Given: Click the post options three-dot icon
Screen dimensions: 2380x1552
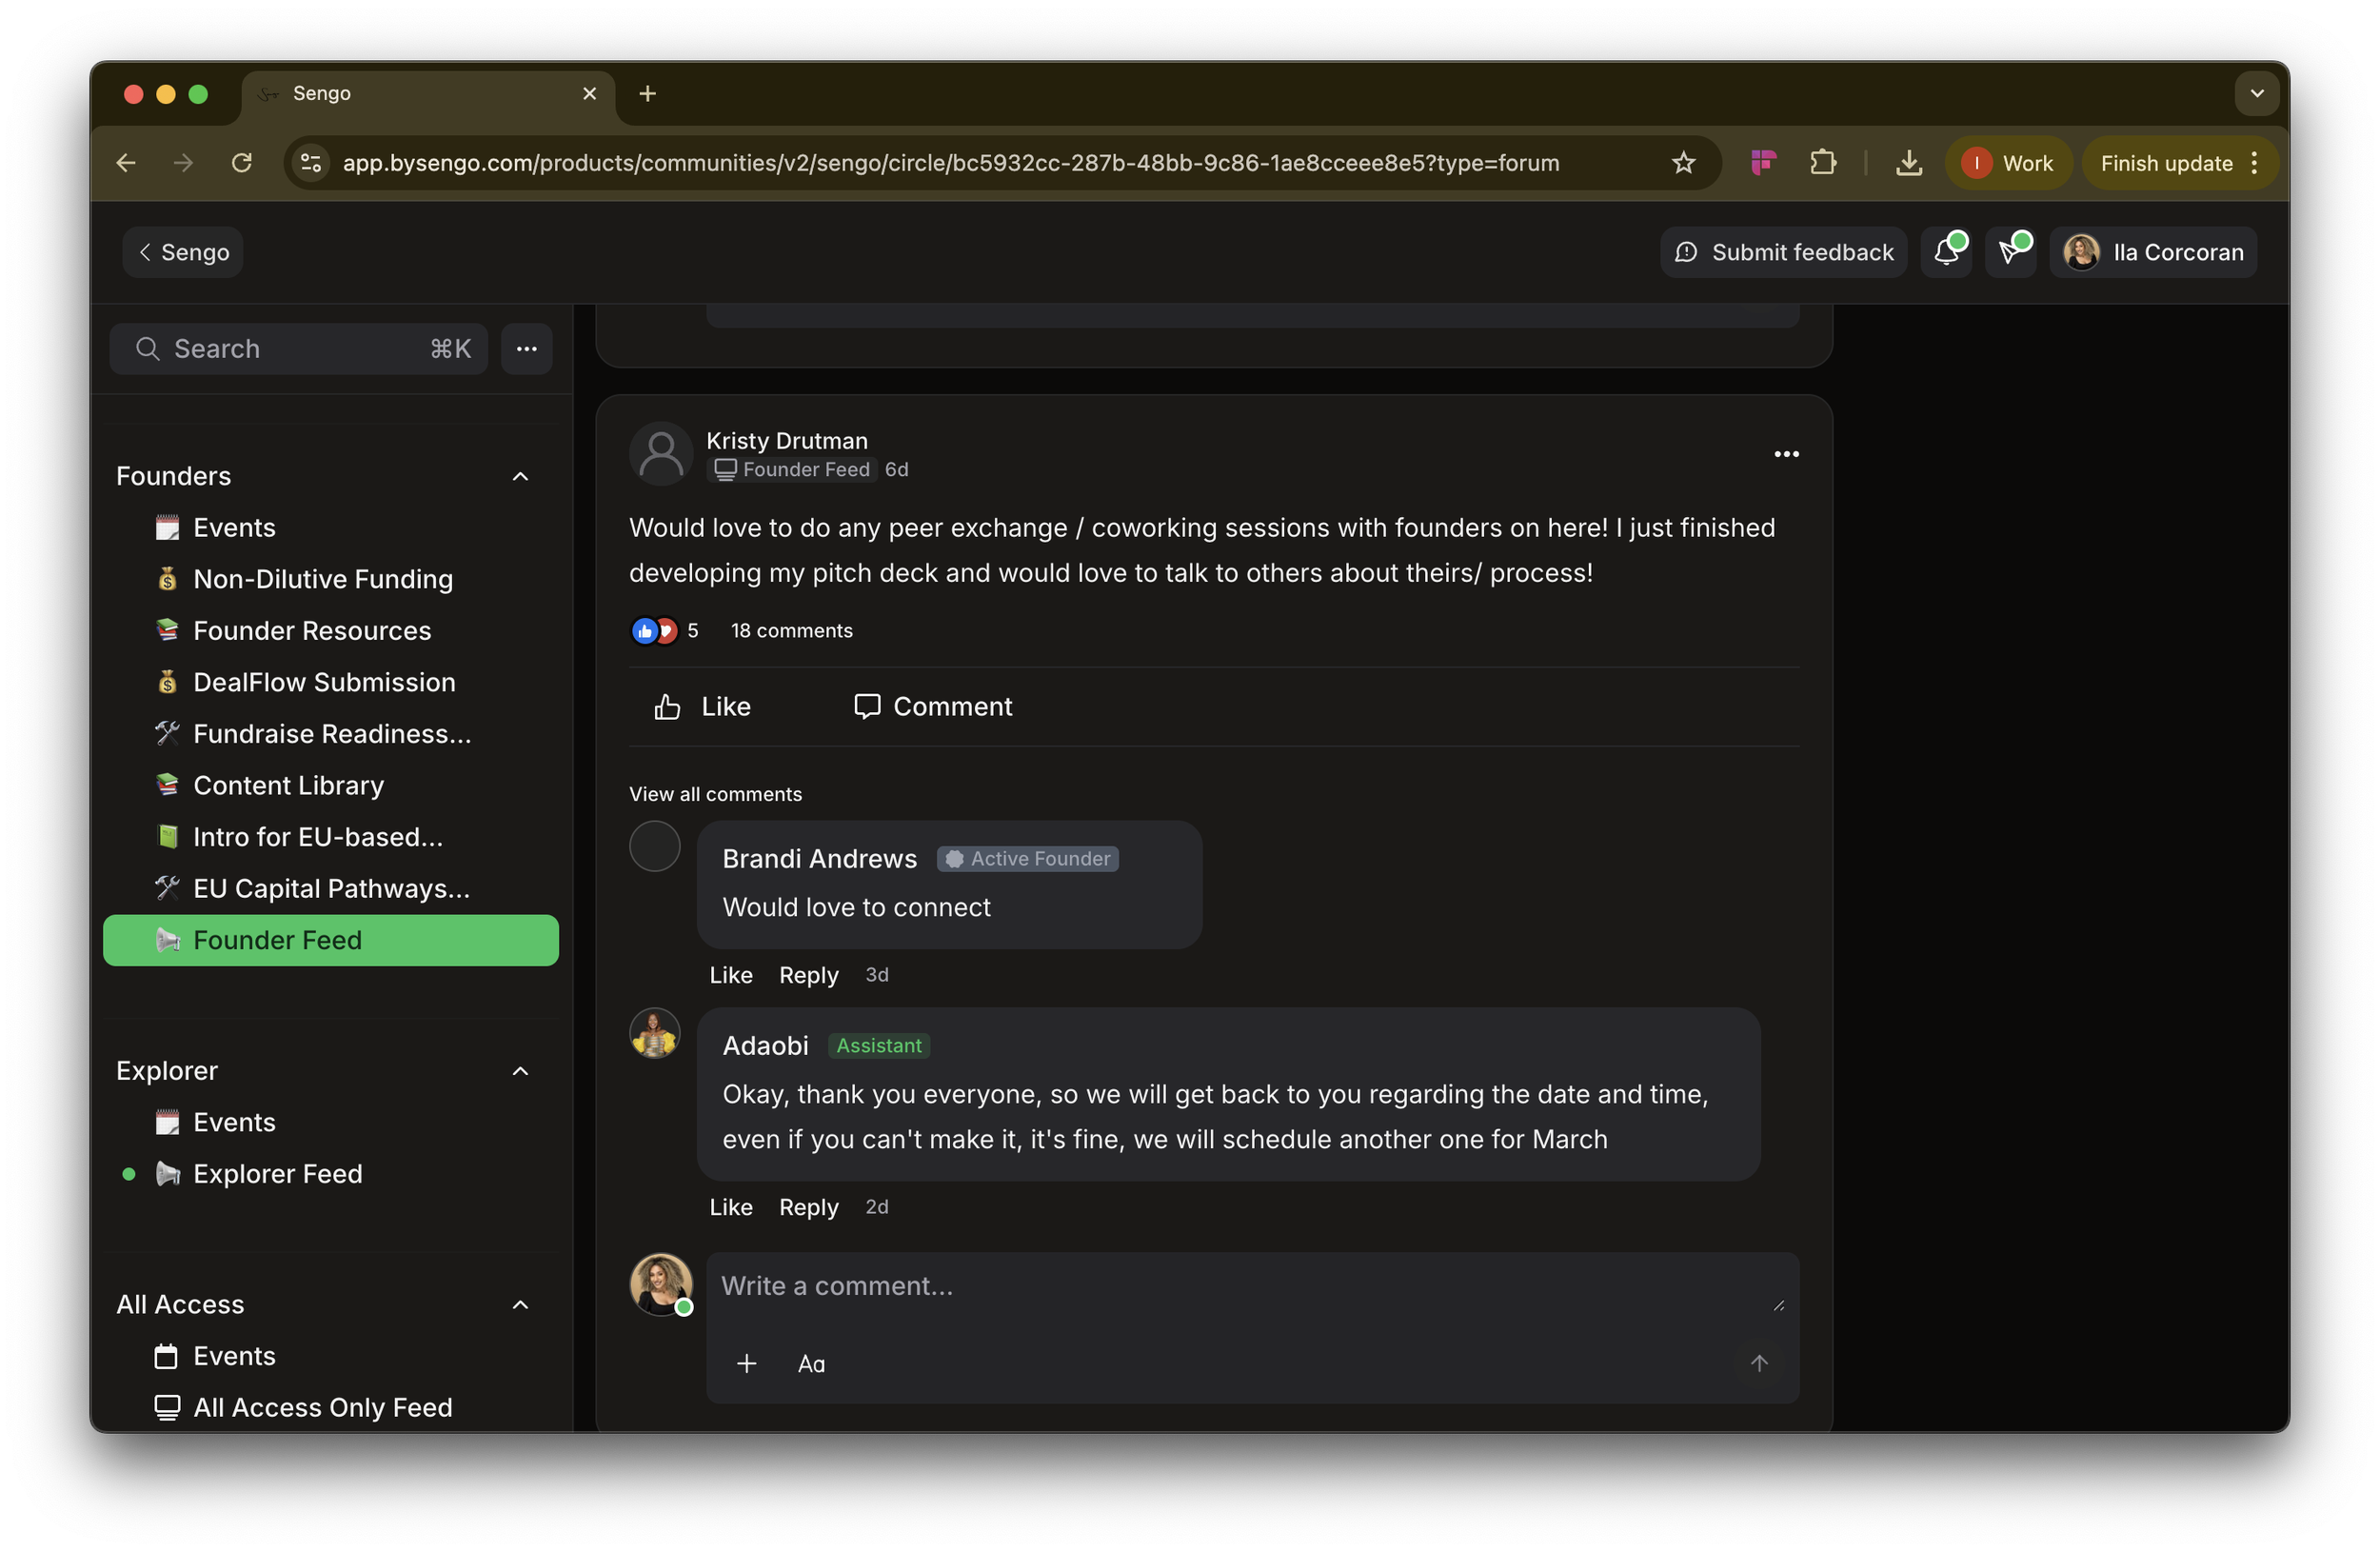Looking at the screenshot, I should [1786, 455].
